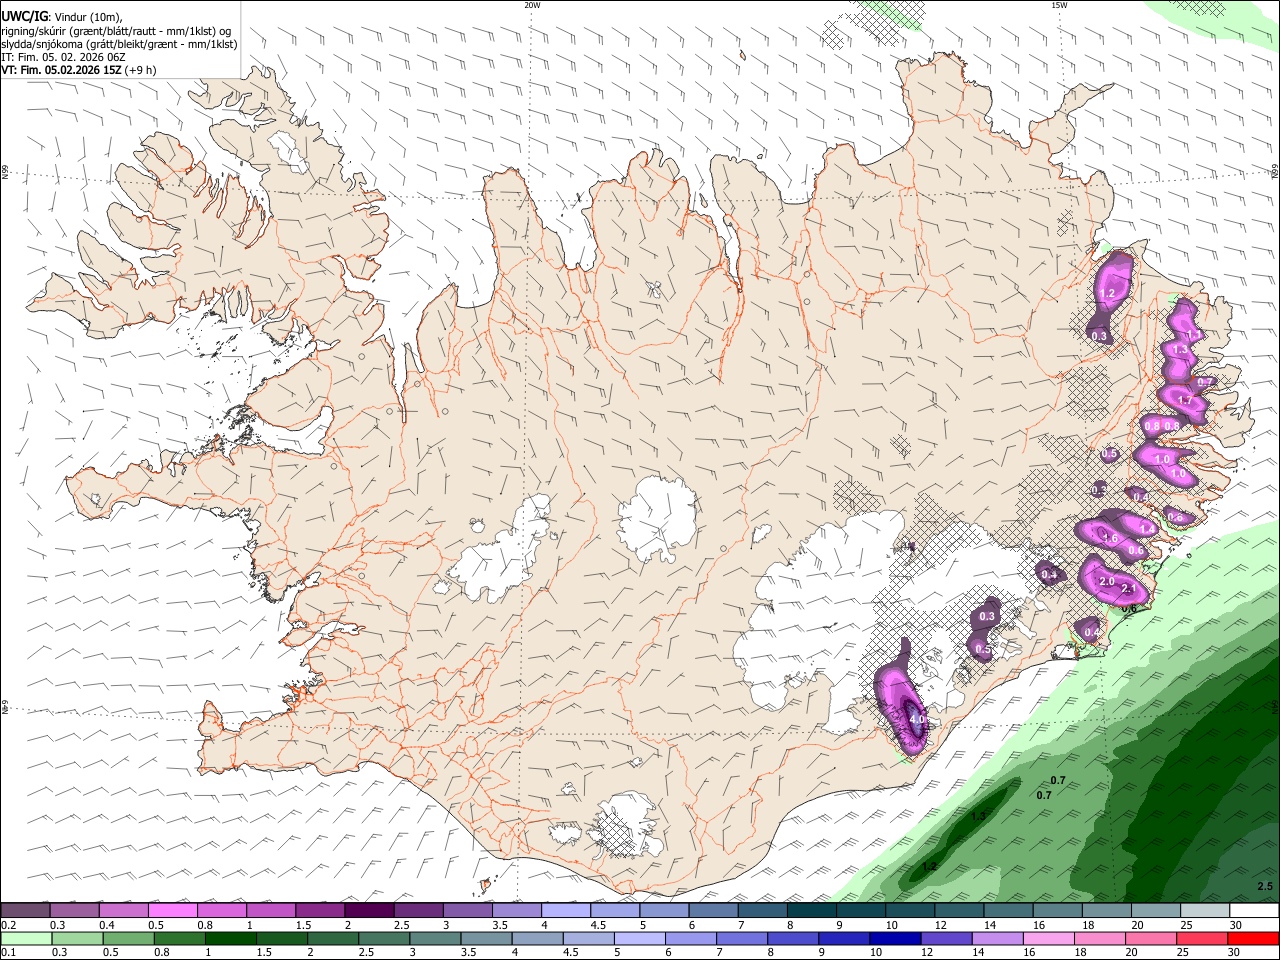The height and width of the screenshot is (960, 1280).
Task: Select the 2.0 precipitation value on the map
Action: coord(1106,581)
